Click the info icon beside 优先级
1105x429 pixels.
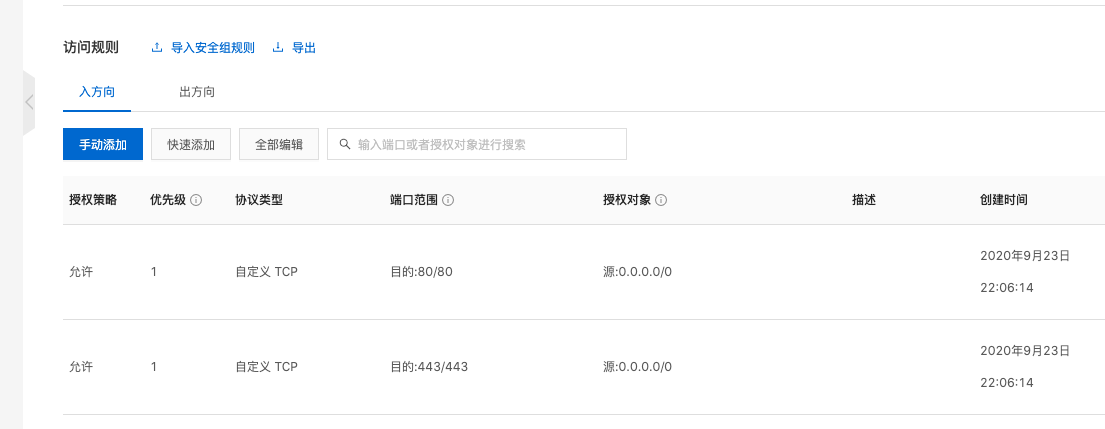(196, 200)
